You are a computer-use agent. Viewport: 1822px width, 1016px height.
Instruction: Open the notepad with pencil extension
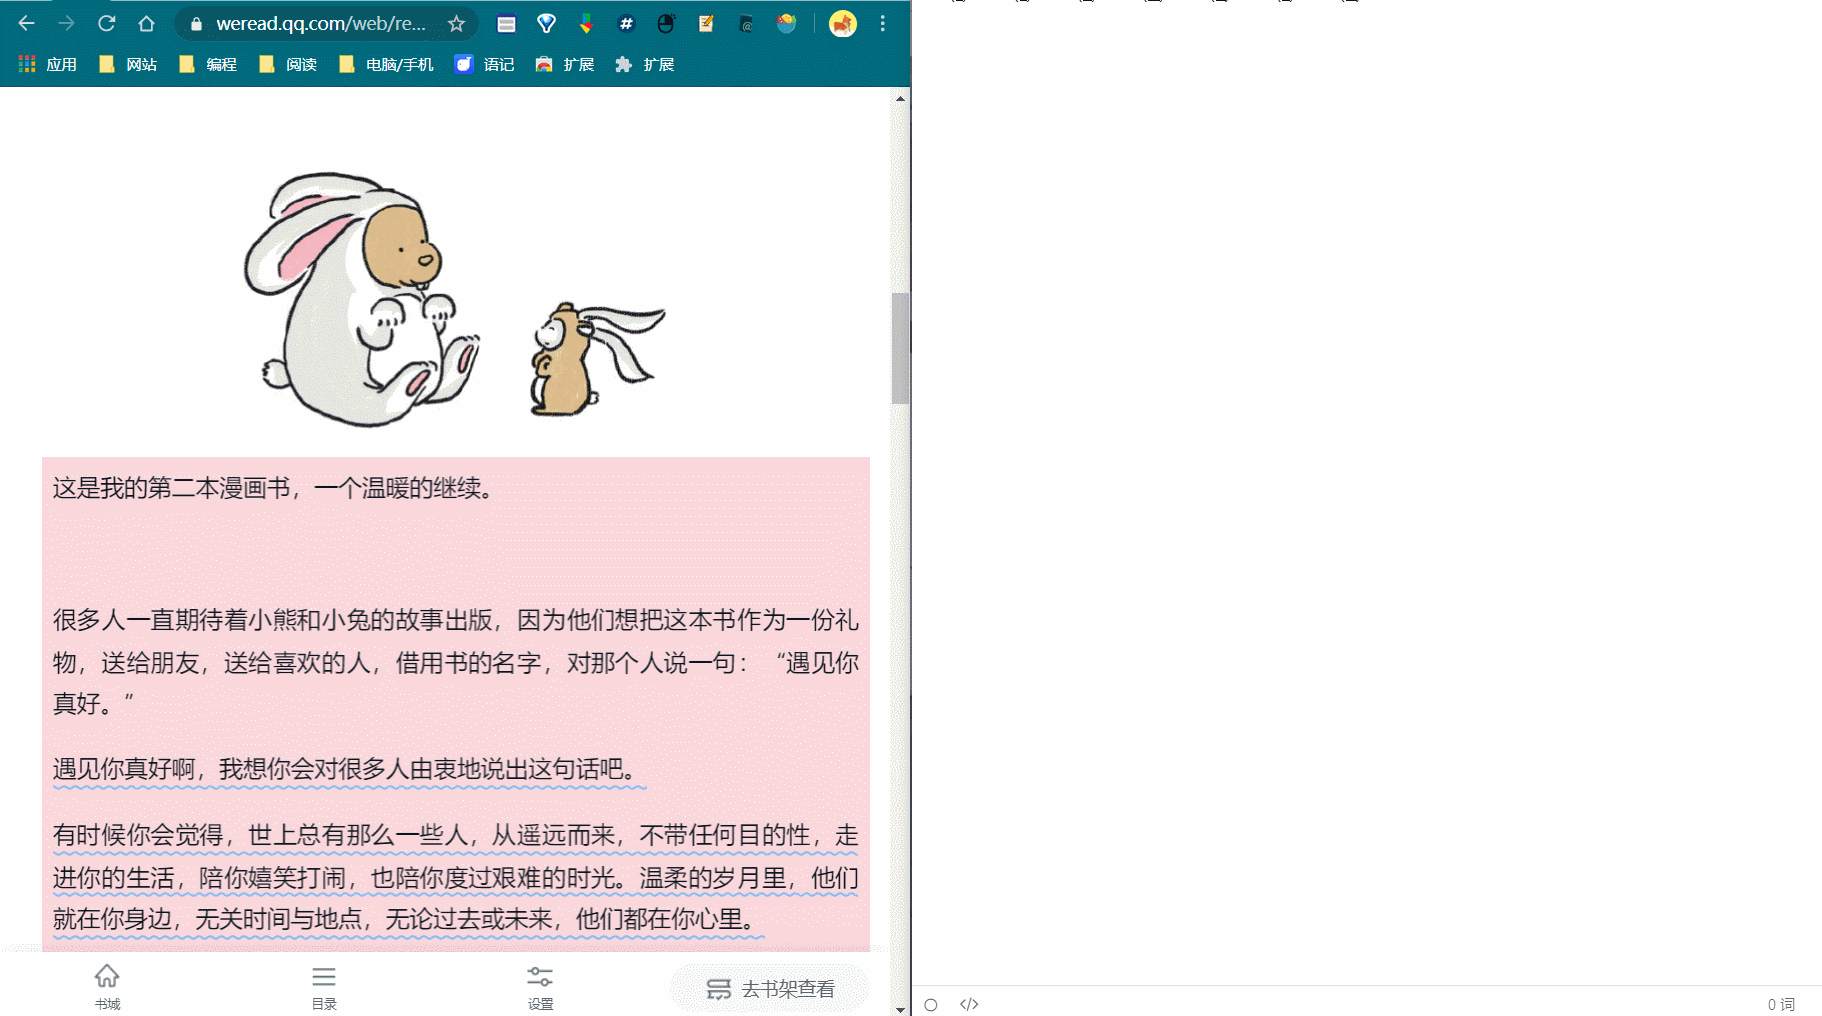coord(706,24)
